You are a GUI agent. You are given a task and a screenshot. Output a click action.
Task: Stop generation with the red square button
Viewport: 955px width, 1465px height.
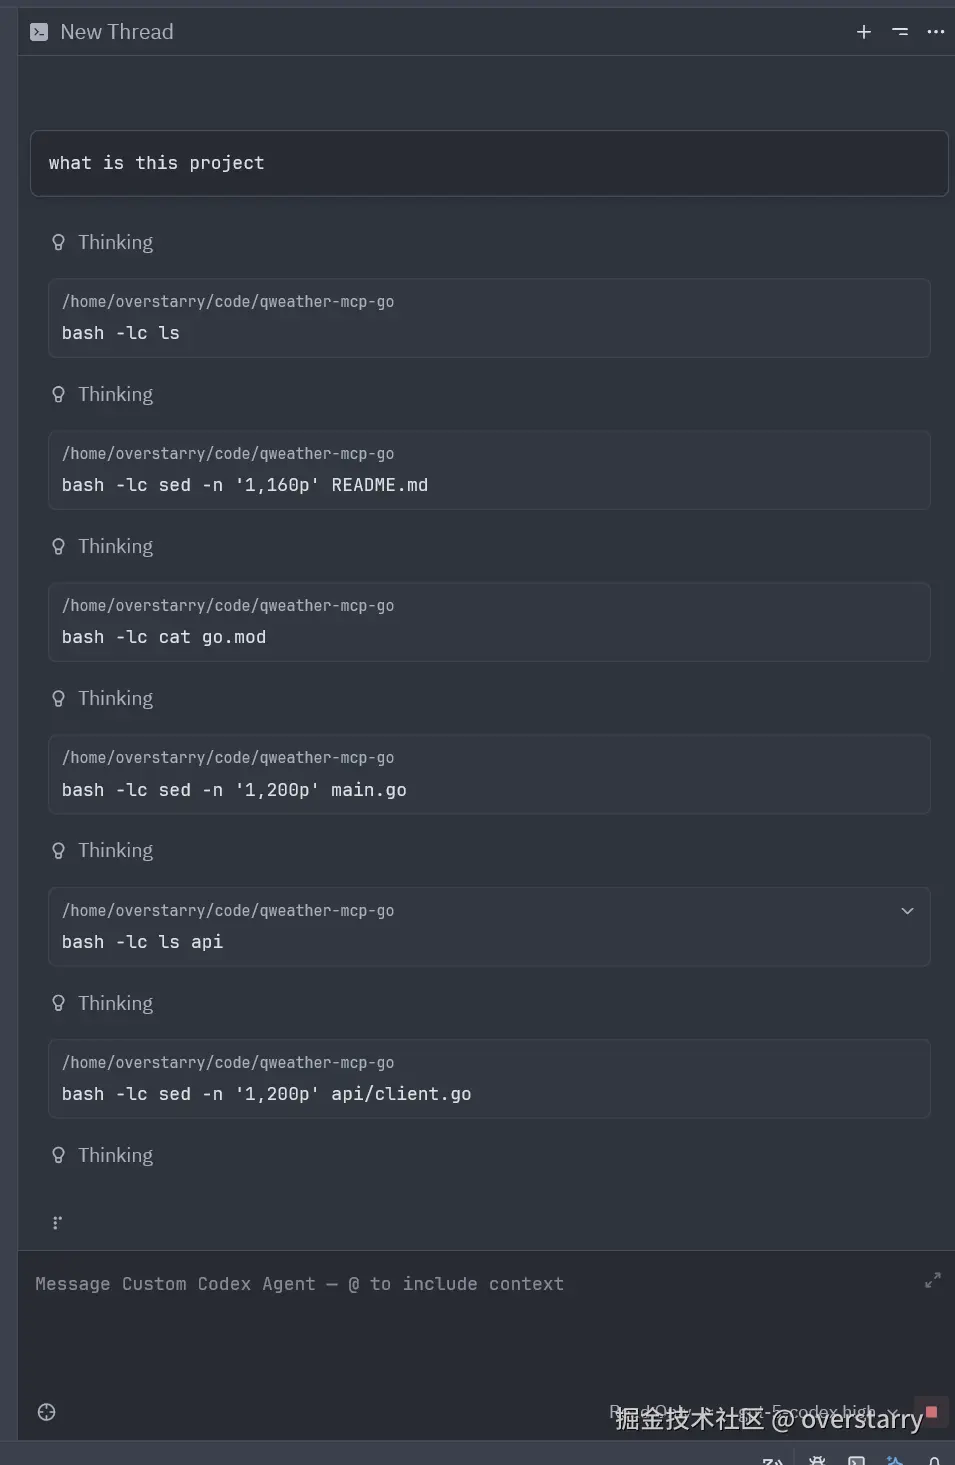[931, 1412]
